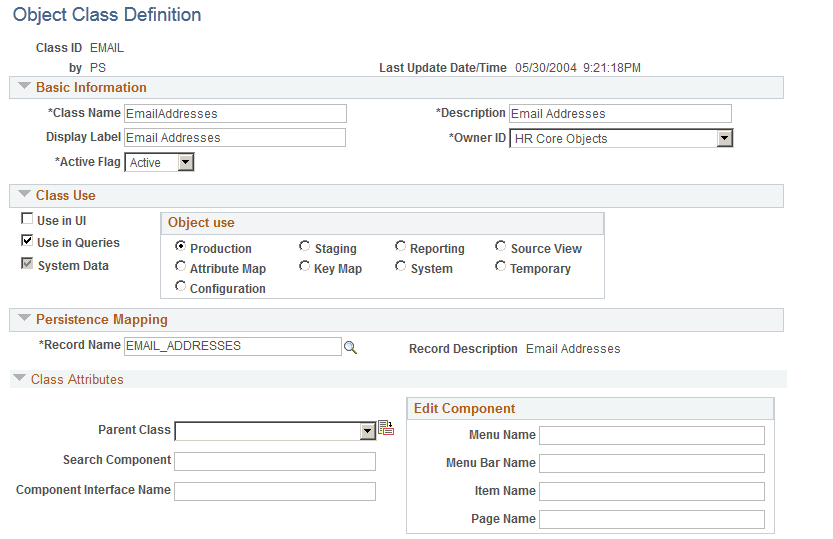
Task: Choose the Source View radio option
Action: click(x=500, y=246)
